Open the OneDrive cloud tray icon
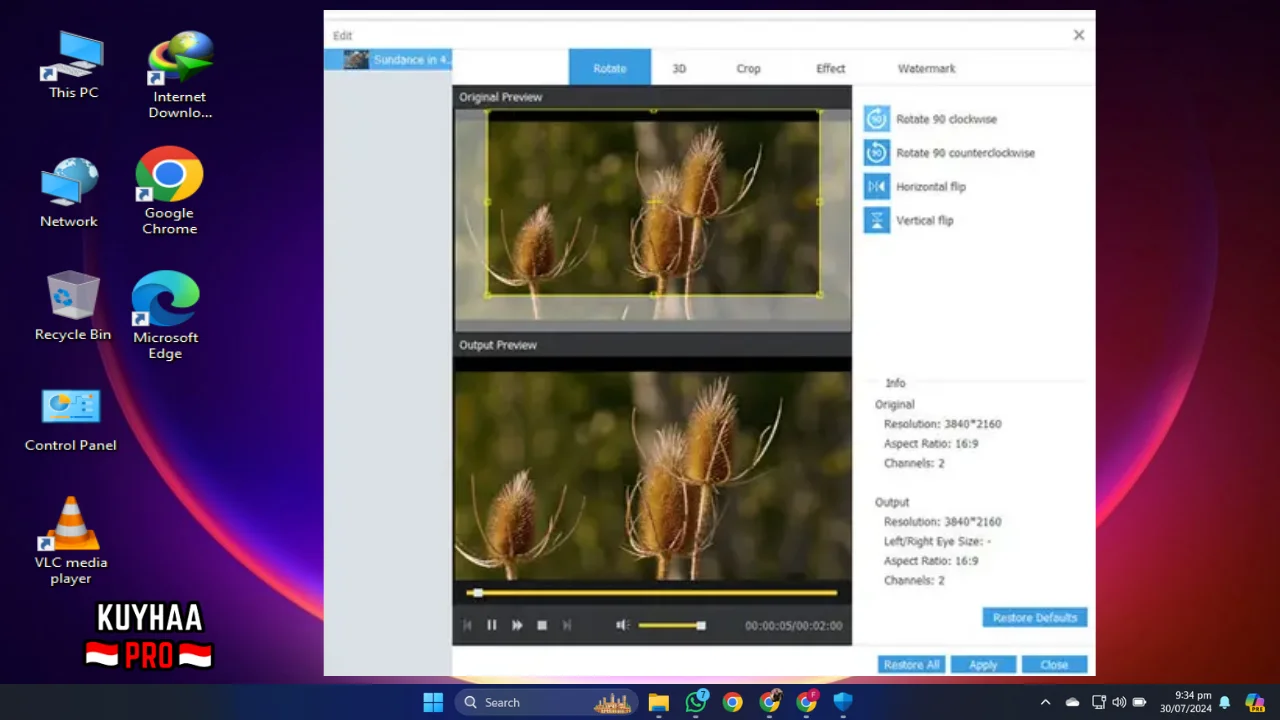Viewport: 1280px width, 720px height. click(1072, 702)
